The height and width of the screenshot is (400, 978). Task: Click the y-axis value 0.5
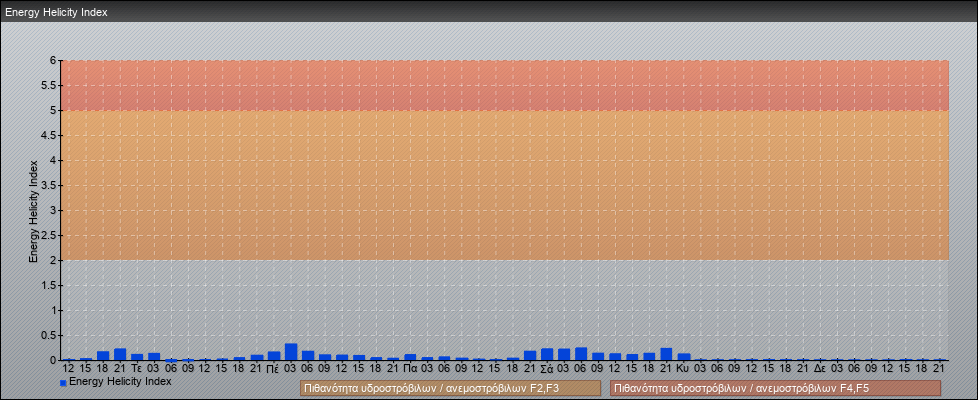click(50, 335)
